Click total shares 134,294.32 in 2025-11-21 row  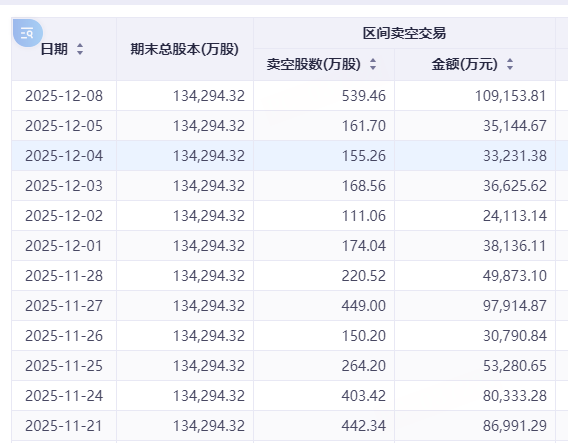click(209, 426)
